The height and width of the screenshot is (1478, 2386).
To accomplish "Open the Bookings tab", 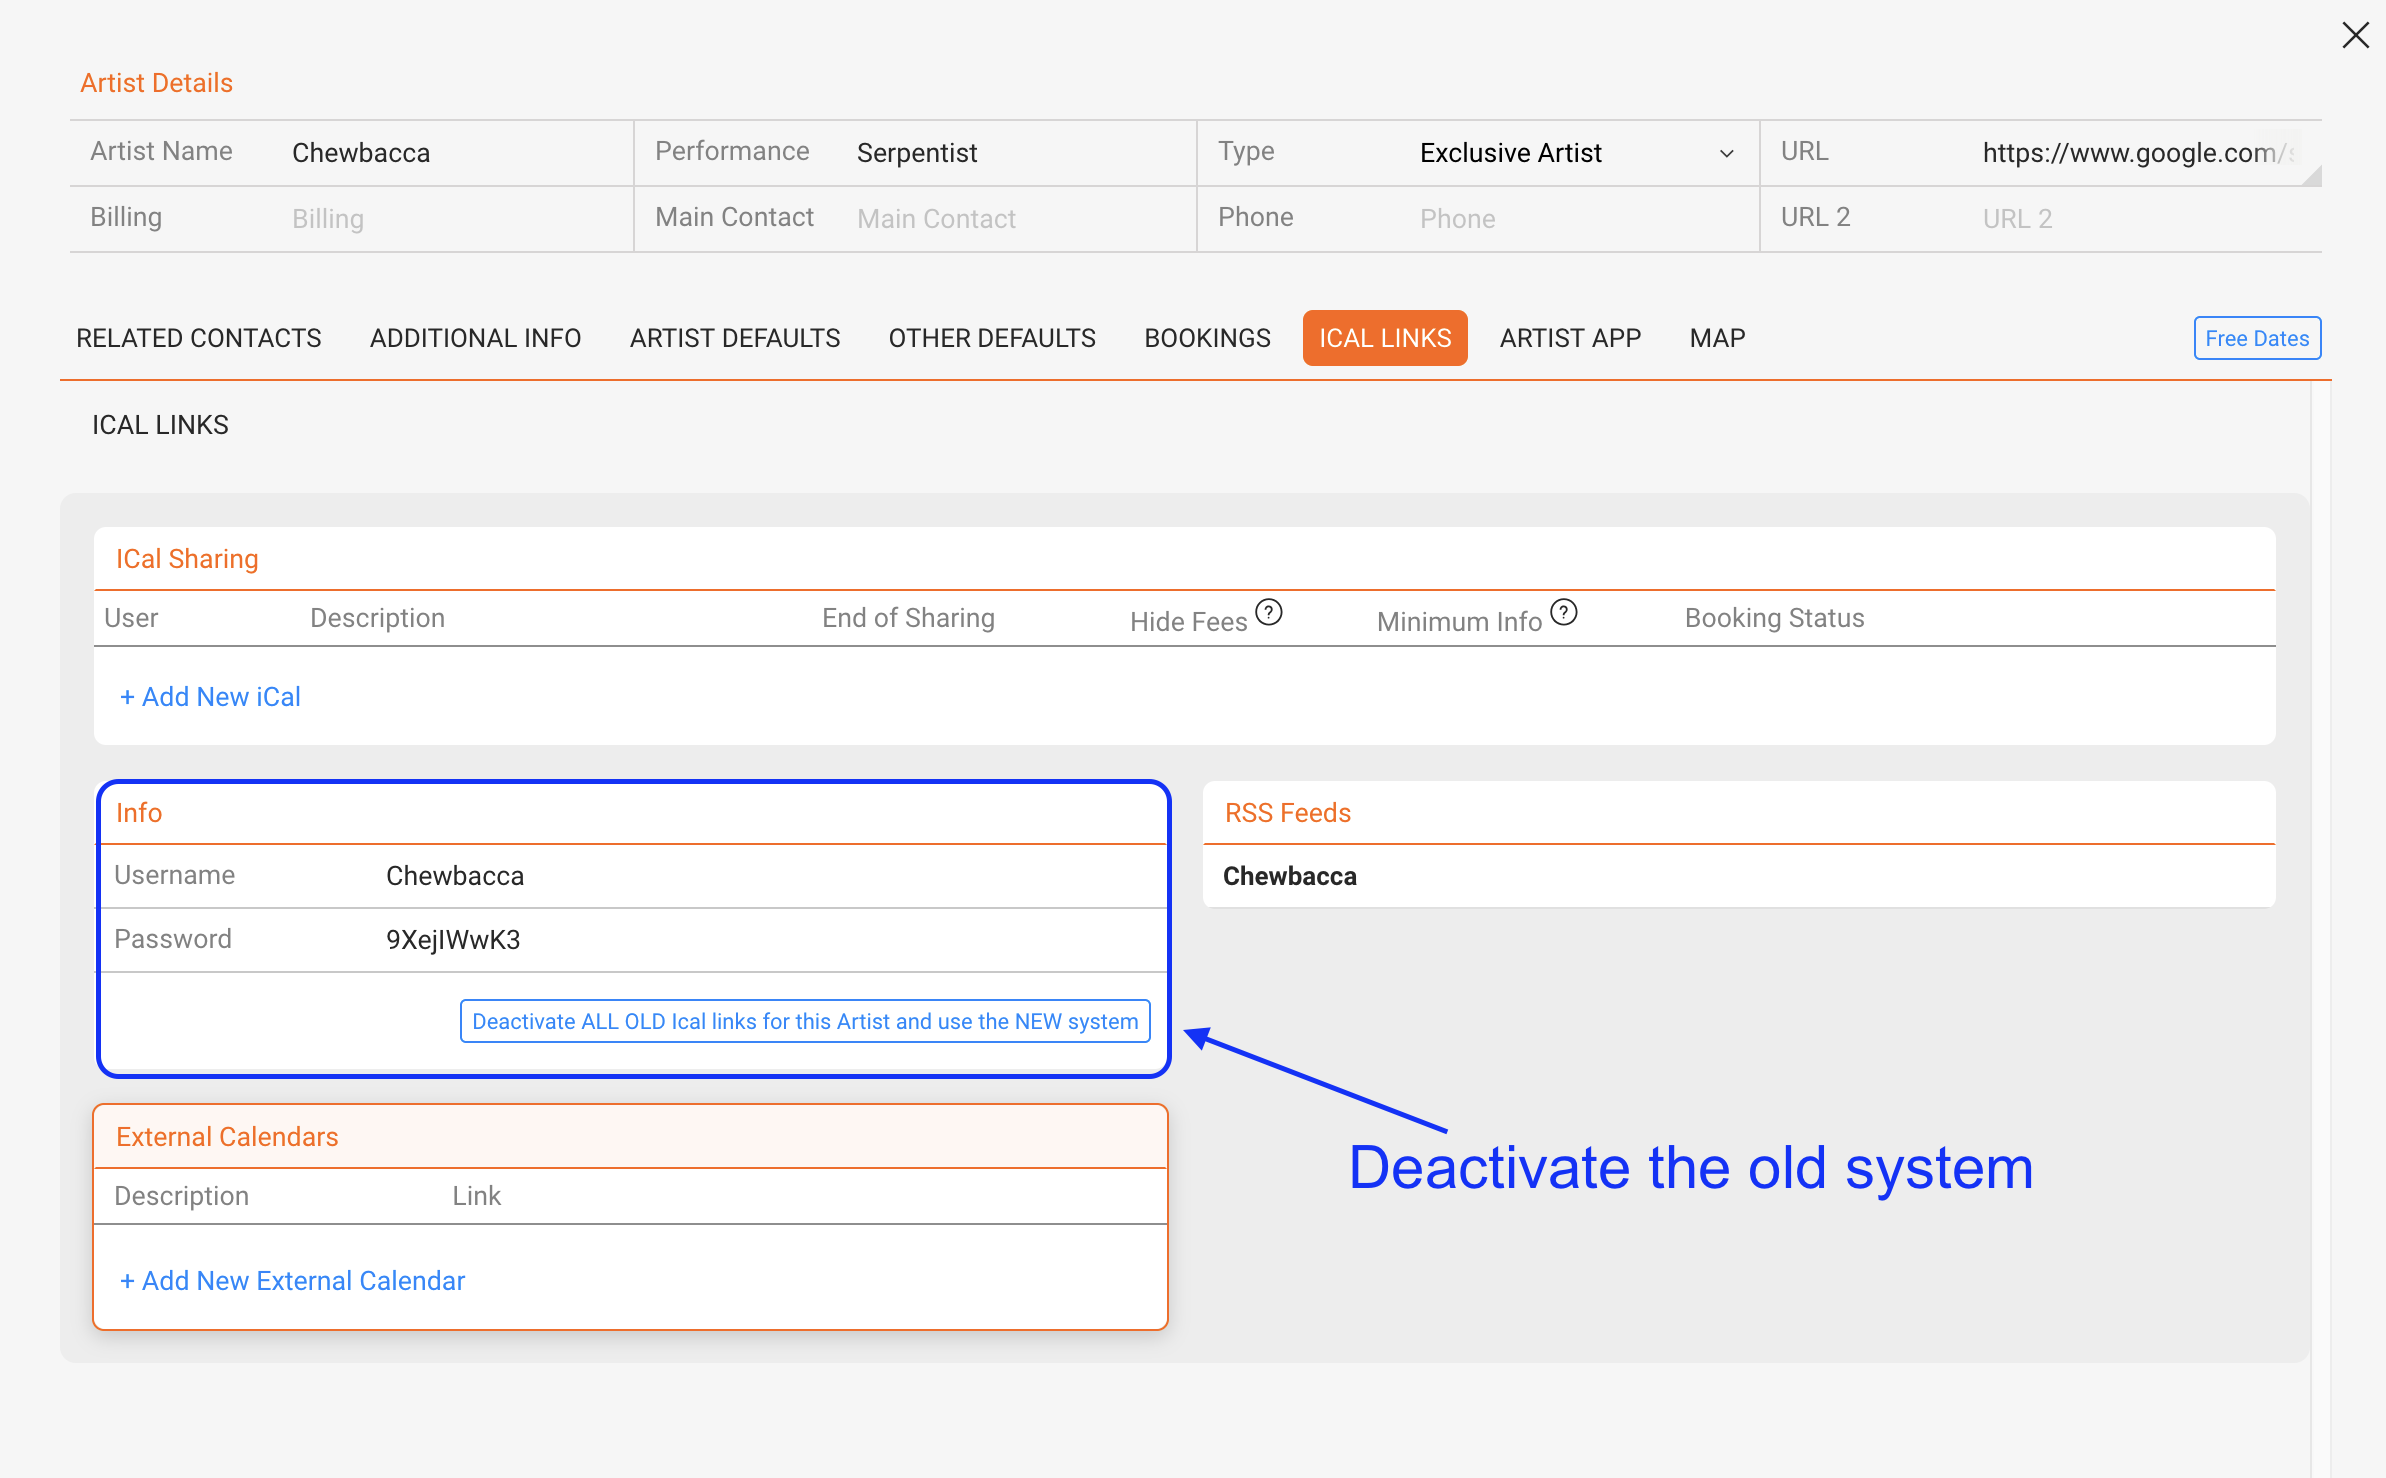I will point(1207,338).
